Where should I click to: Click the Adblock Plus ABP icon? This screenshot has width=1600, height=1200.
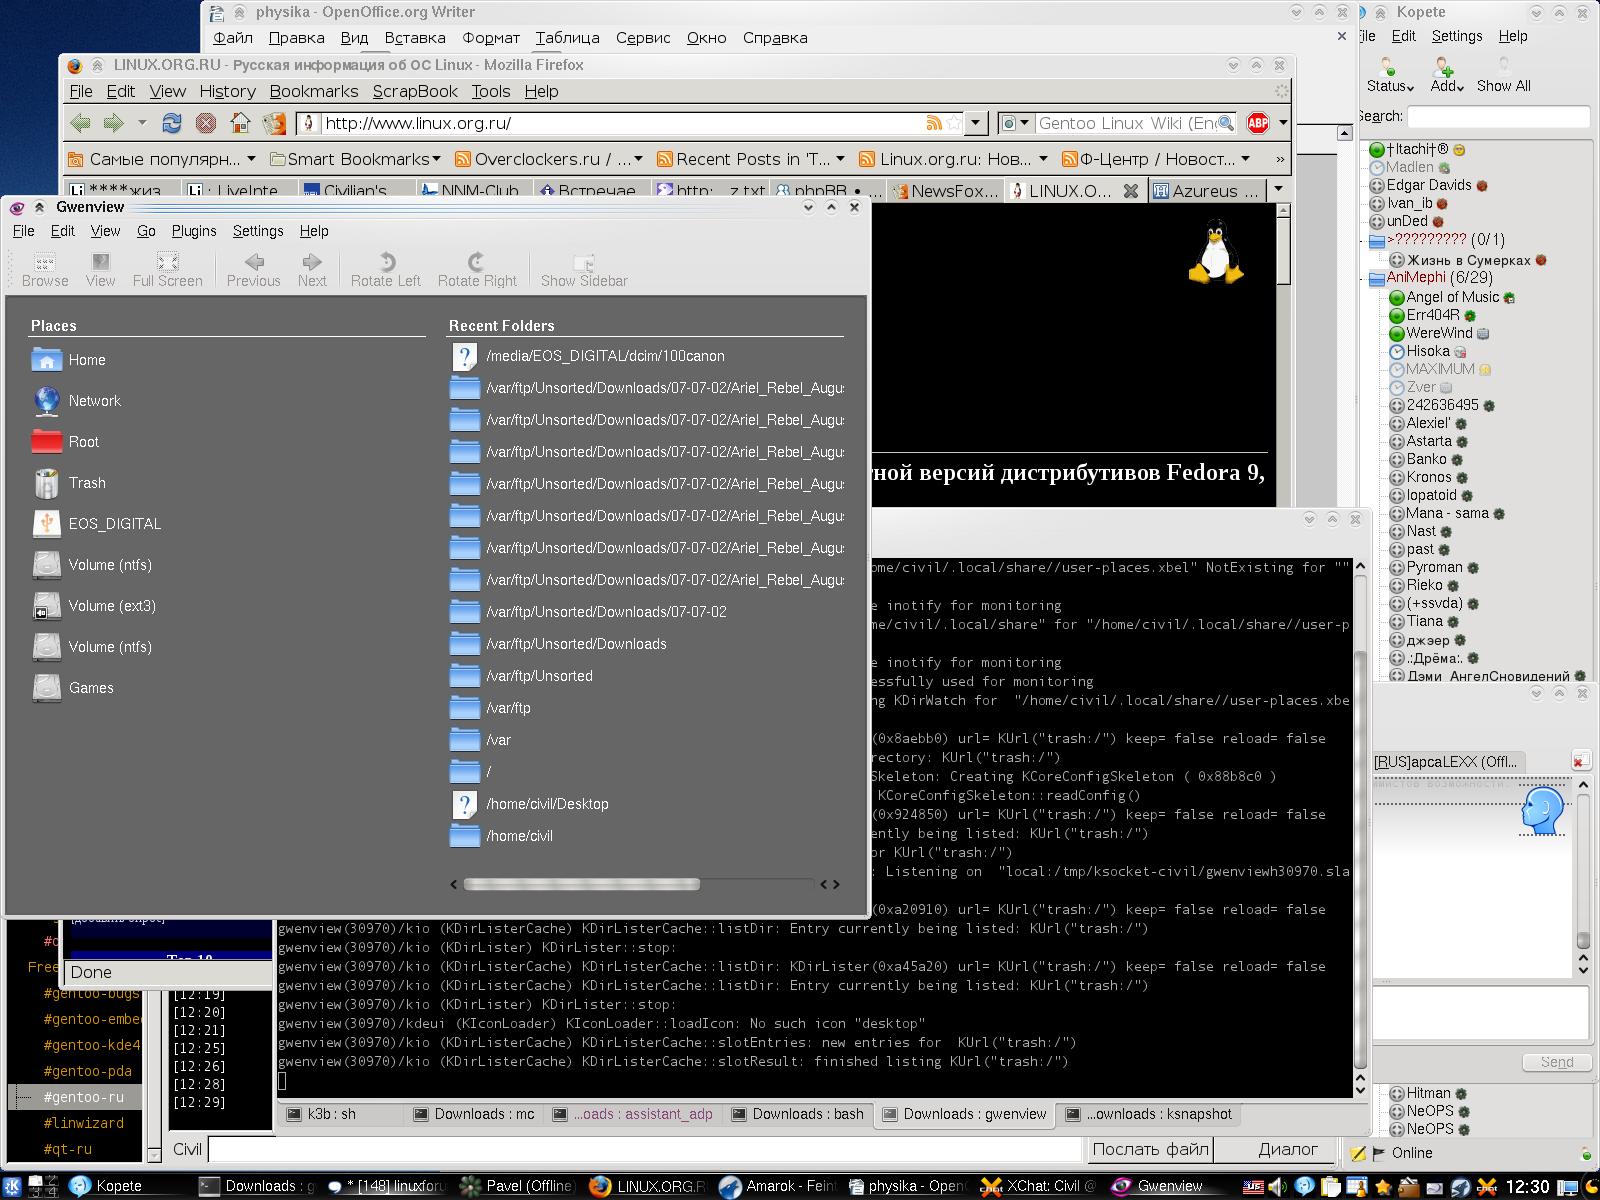pyautogui.click(x=1257, y=123)
